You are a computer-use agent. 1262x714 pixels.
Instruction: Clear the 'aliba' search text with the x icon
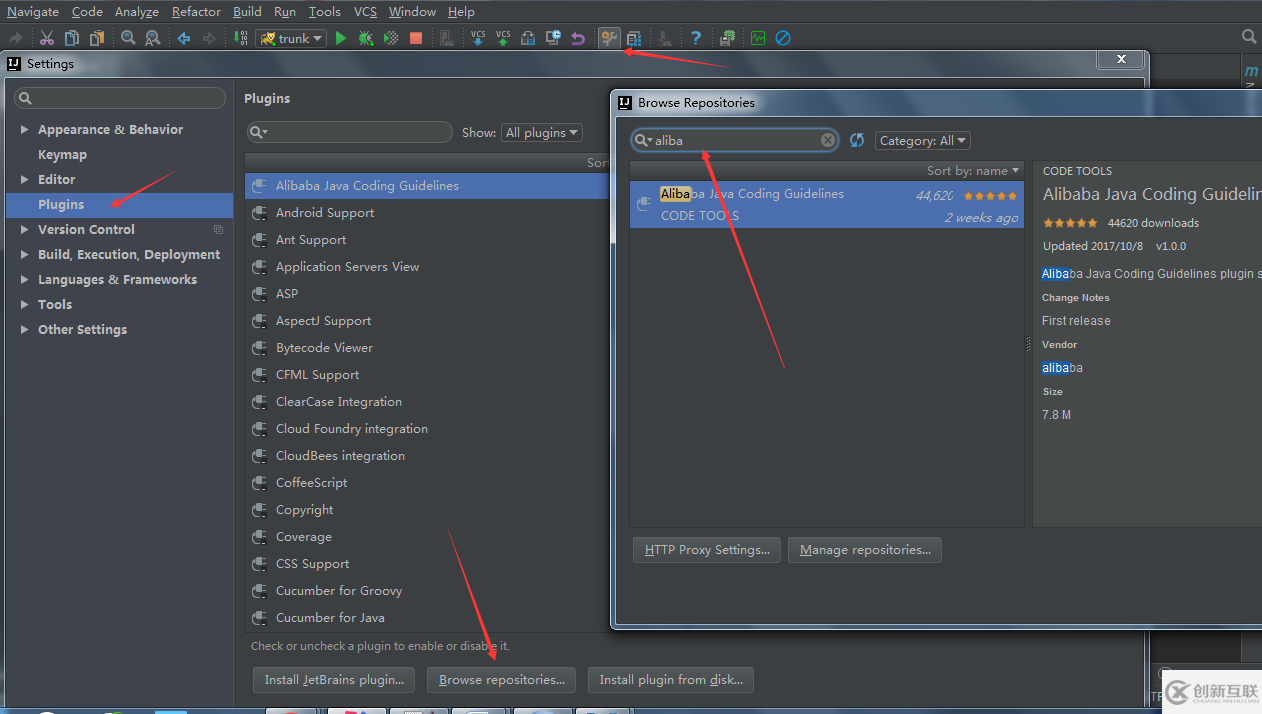click(x=828, y=140)
